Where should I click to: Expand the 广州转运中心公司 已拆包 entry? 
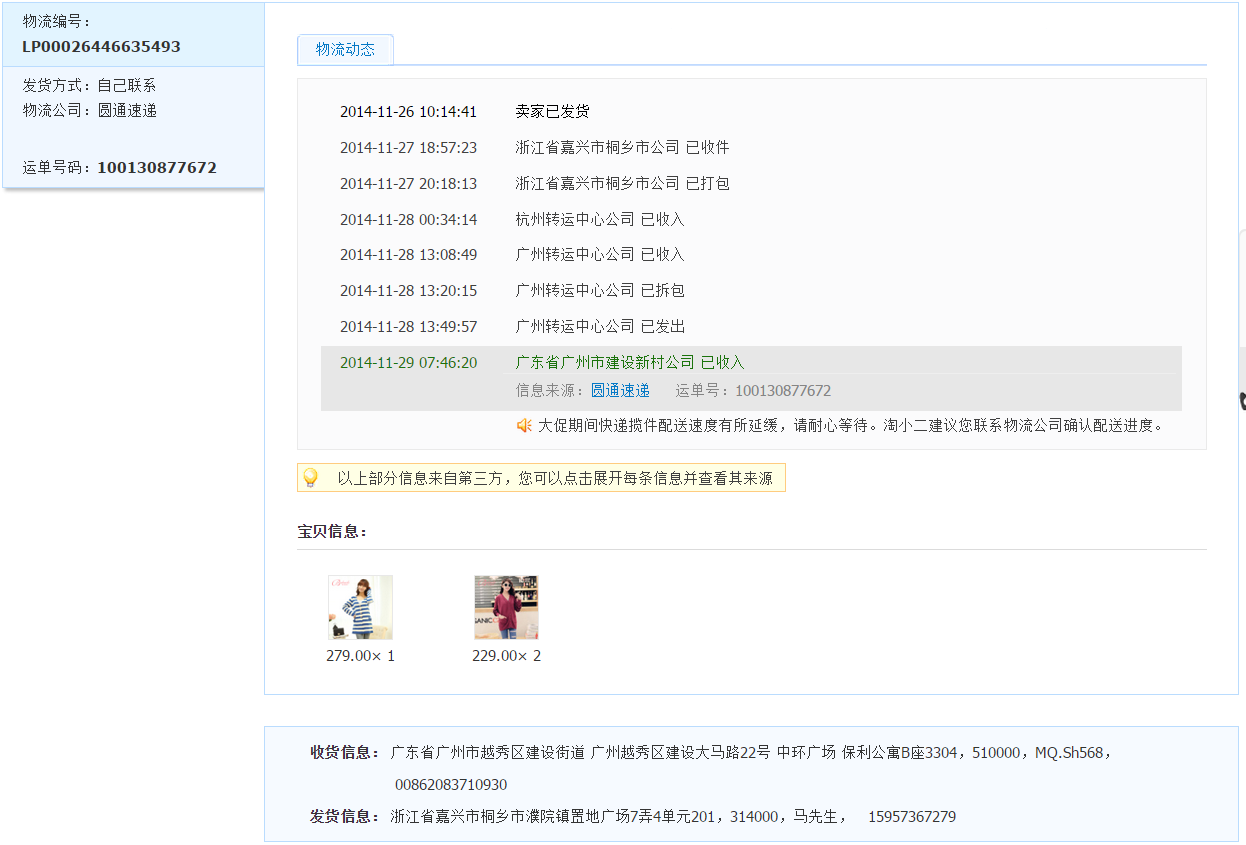click(x=600, y=291)
